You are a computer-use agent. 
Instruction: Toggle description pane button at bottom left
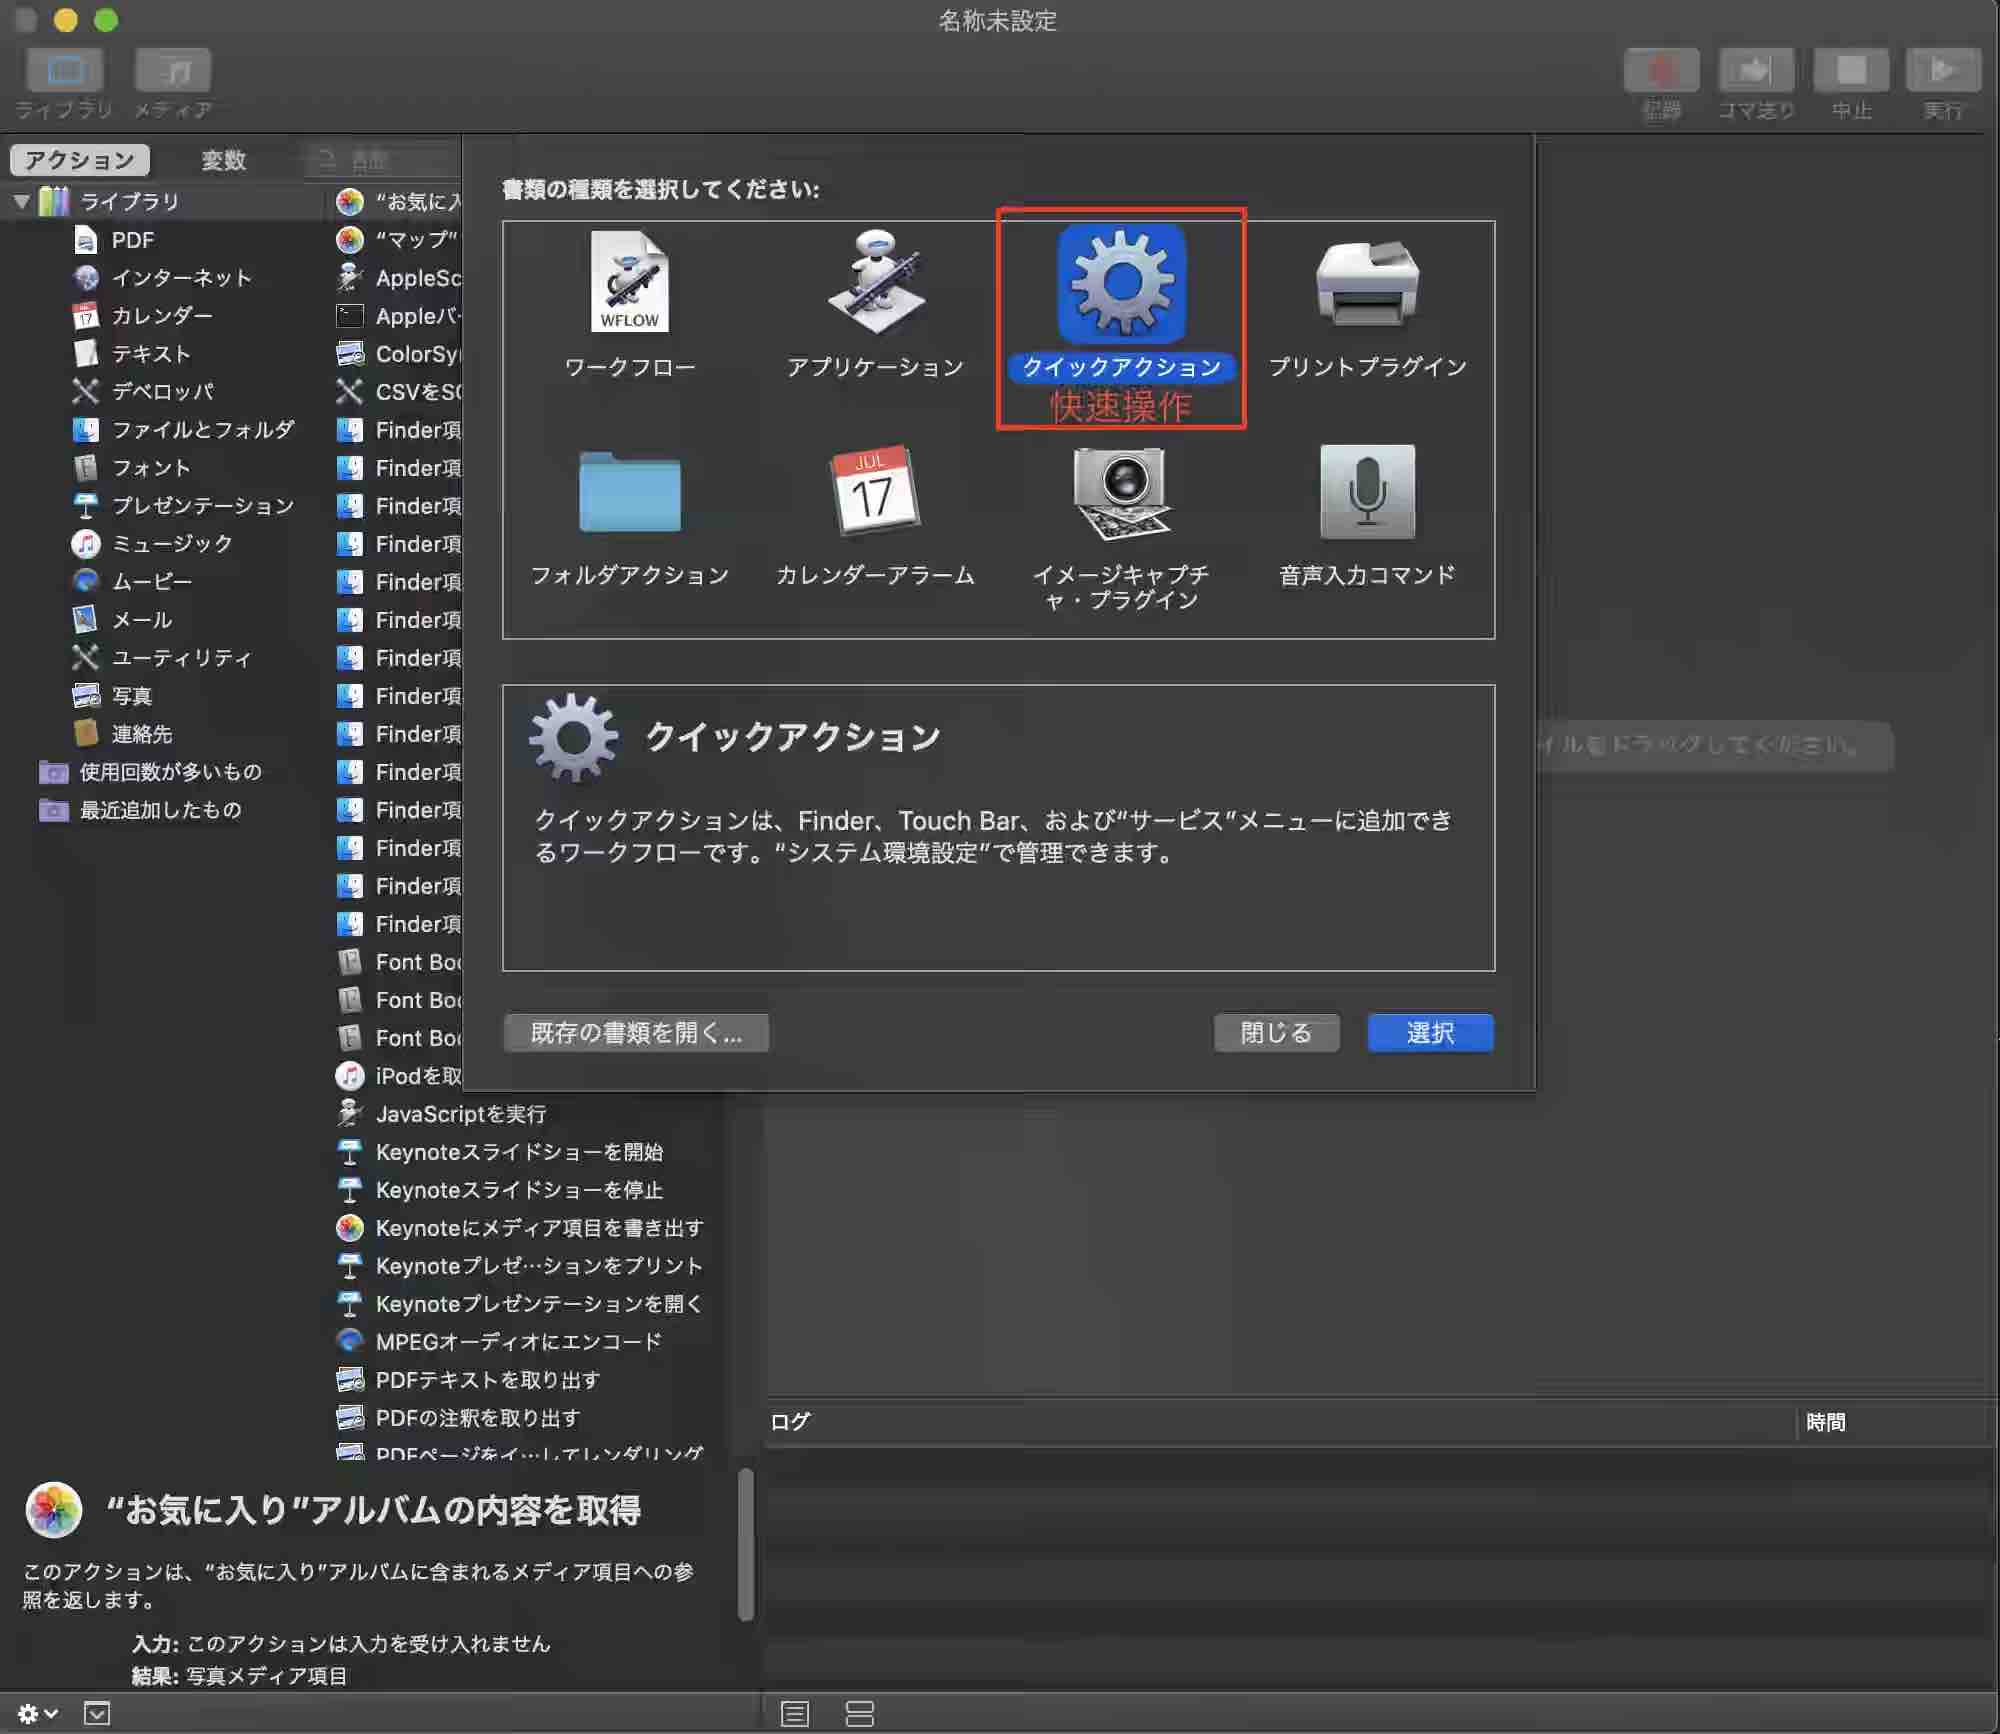click(97, 1713)
